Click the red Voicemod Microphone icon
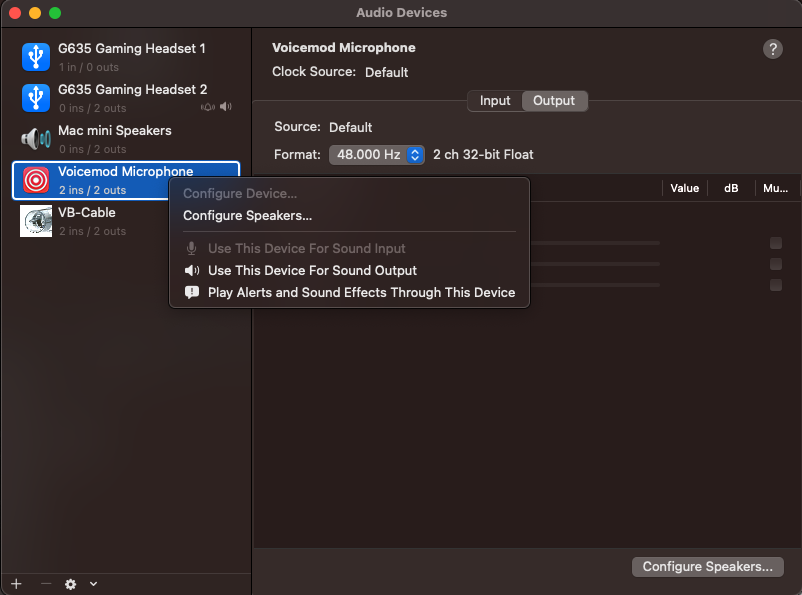This screenshot has height=595, width=802. (x=36, y=180)
